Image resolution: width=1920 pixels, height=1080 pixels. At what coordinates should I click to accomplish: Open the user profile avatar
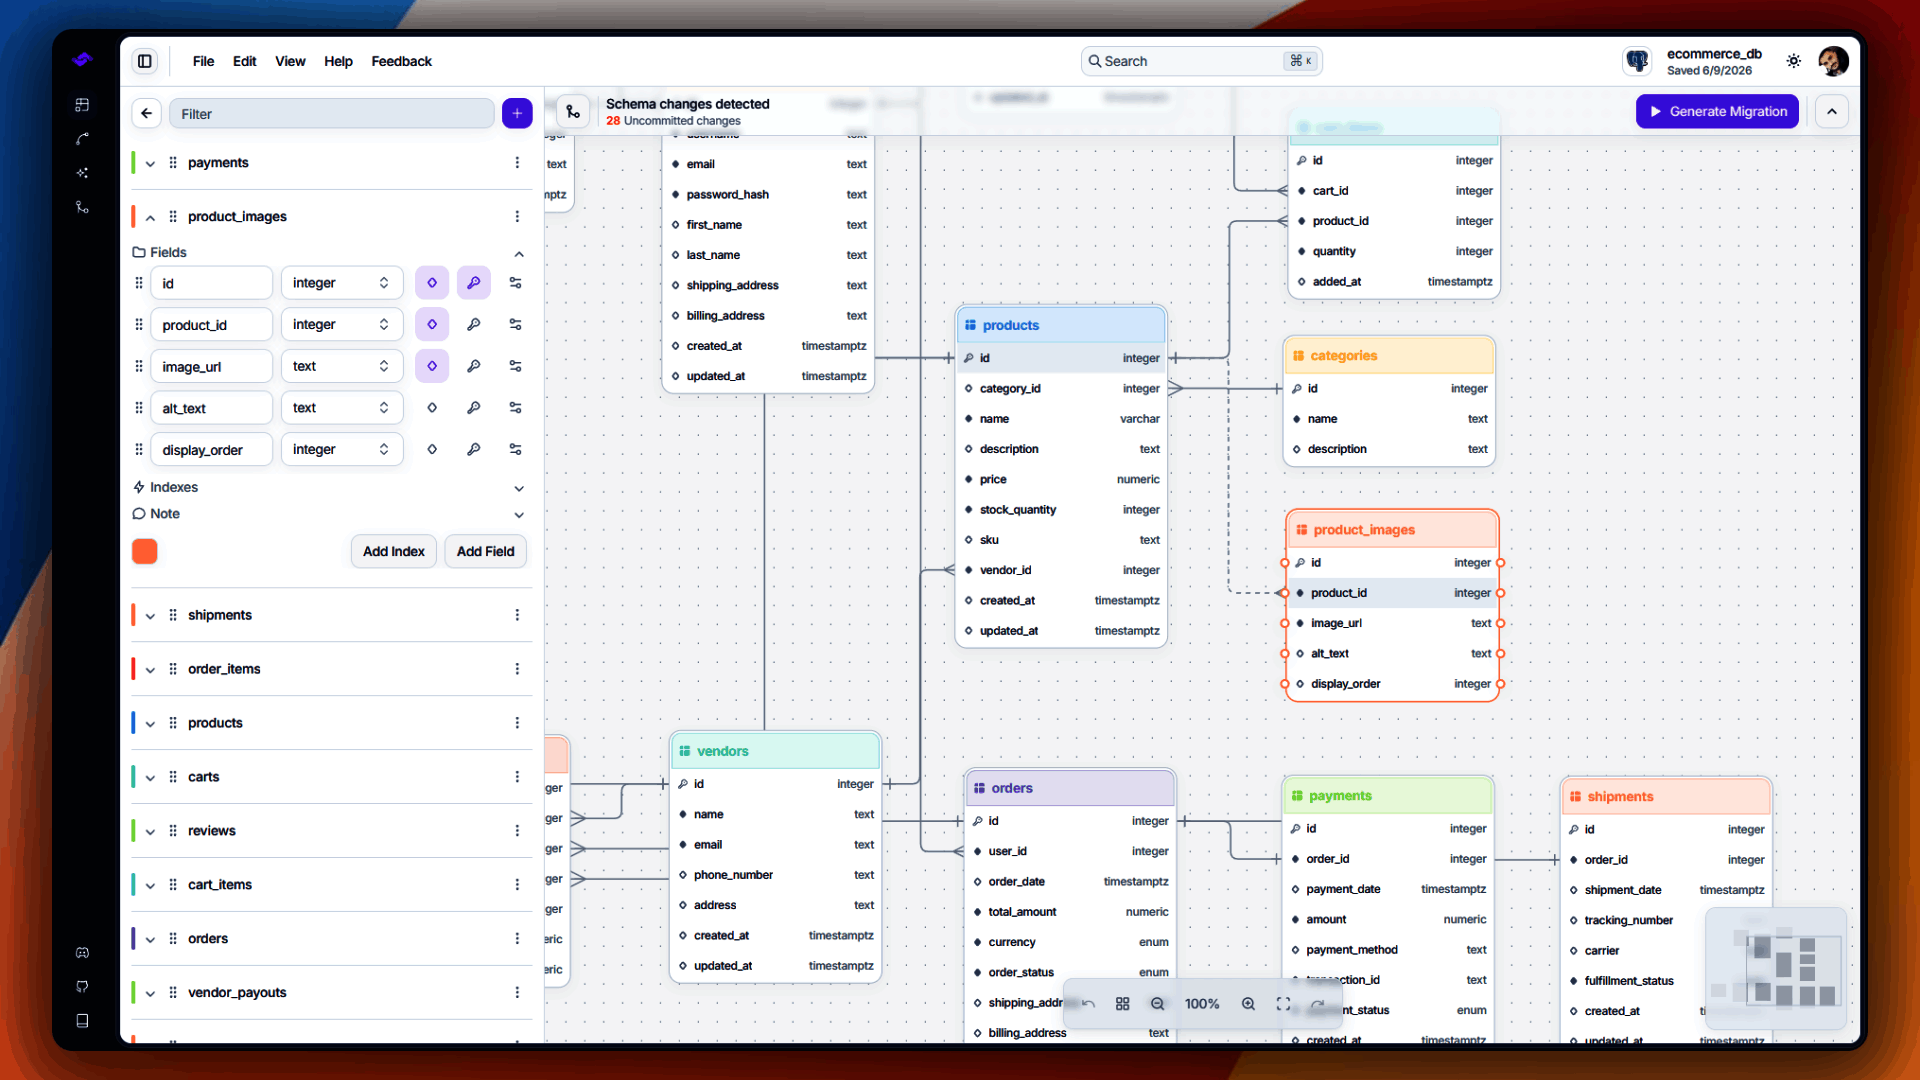1833,61
